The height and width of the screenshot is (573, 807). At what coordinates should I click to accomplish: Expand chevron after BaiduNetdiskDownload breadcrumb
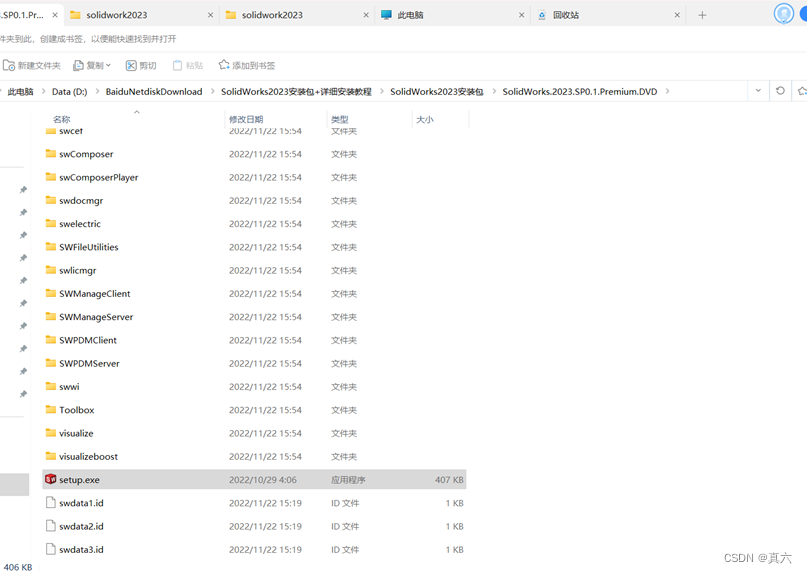pyautogui.click(x=212, y=92)
